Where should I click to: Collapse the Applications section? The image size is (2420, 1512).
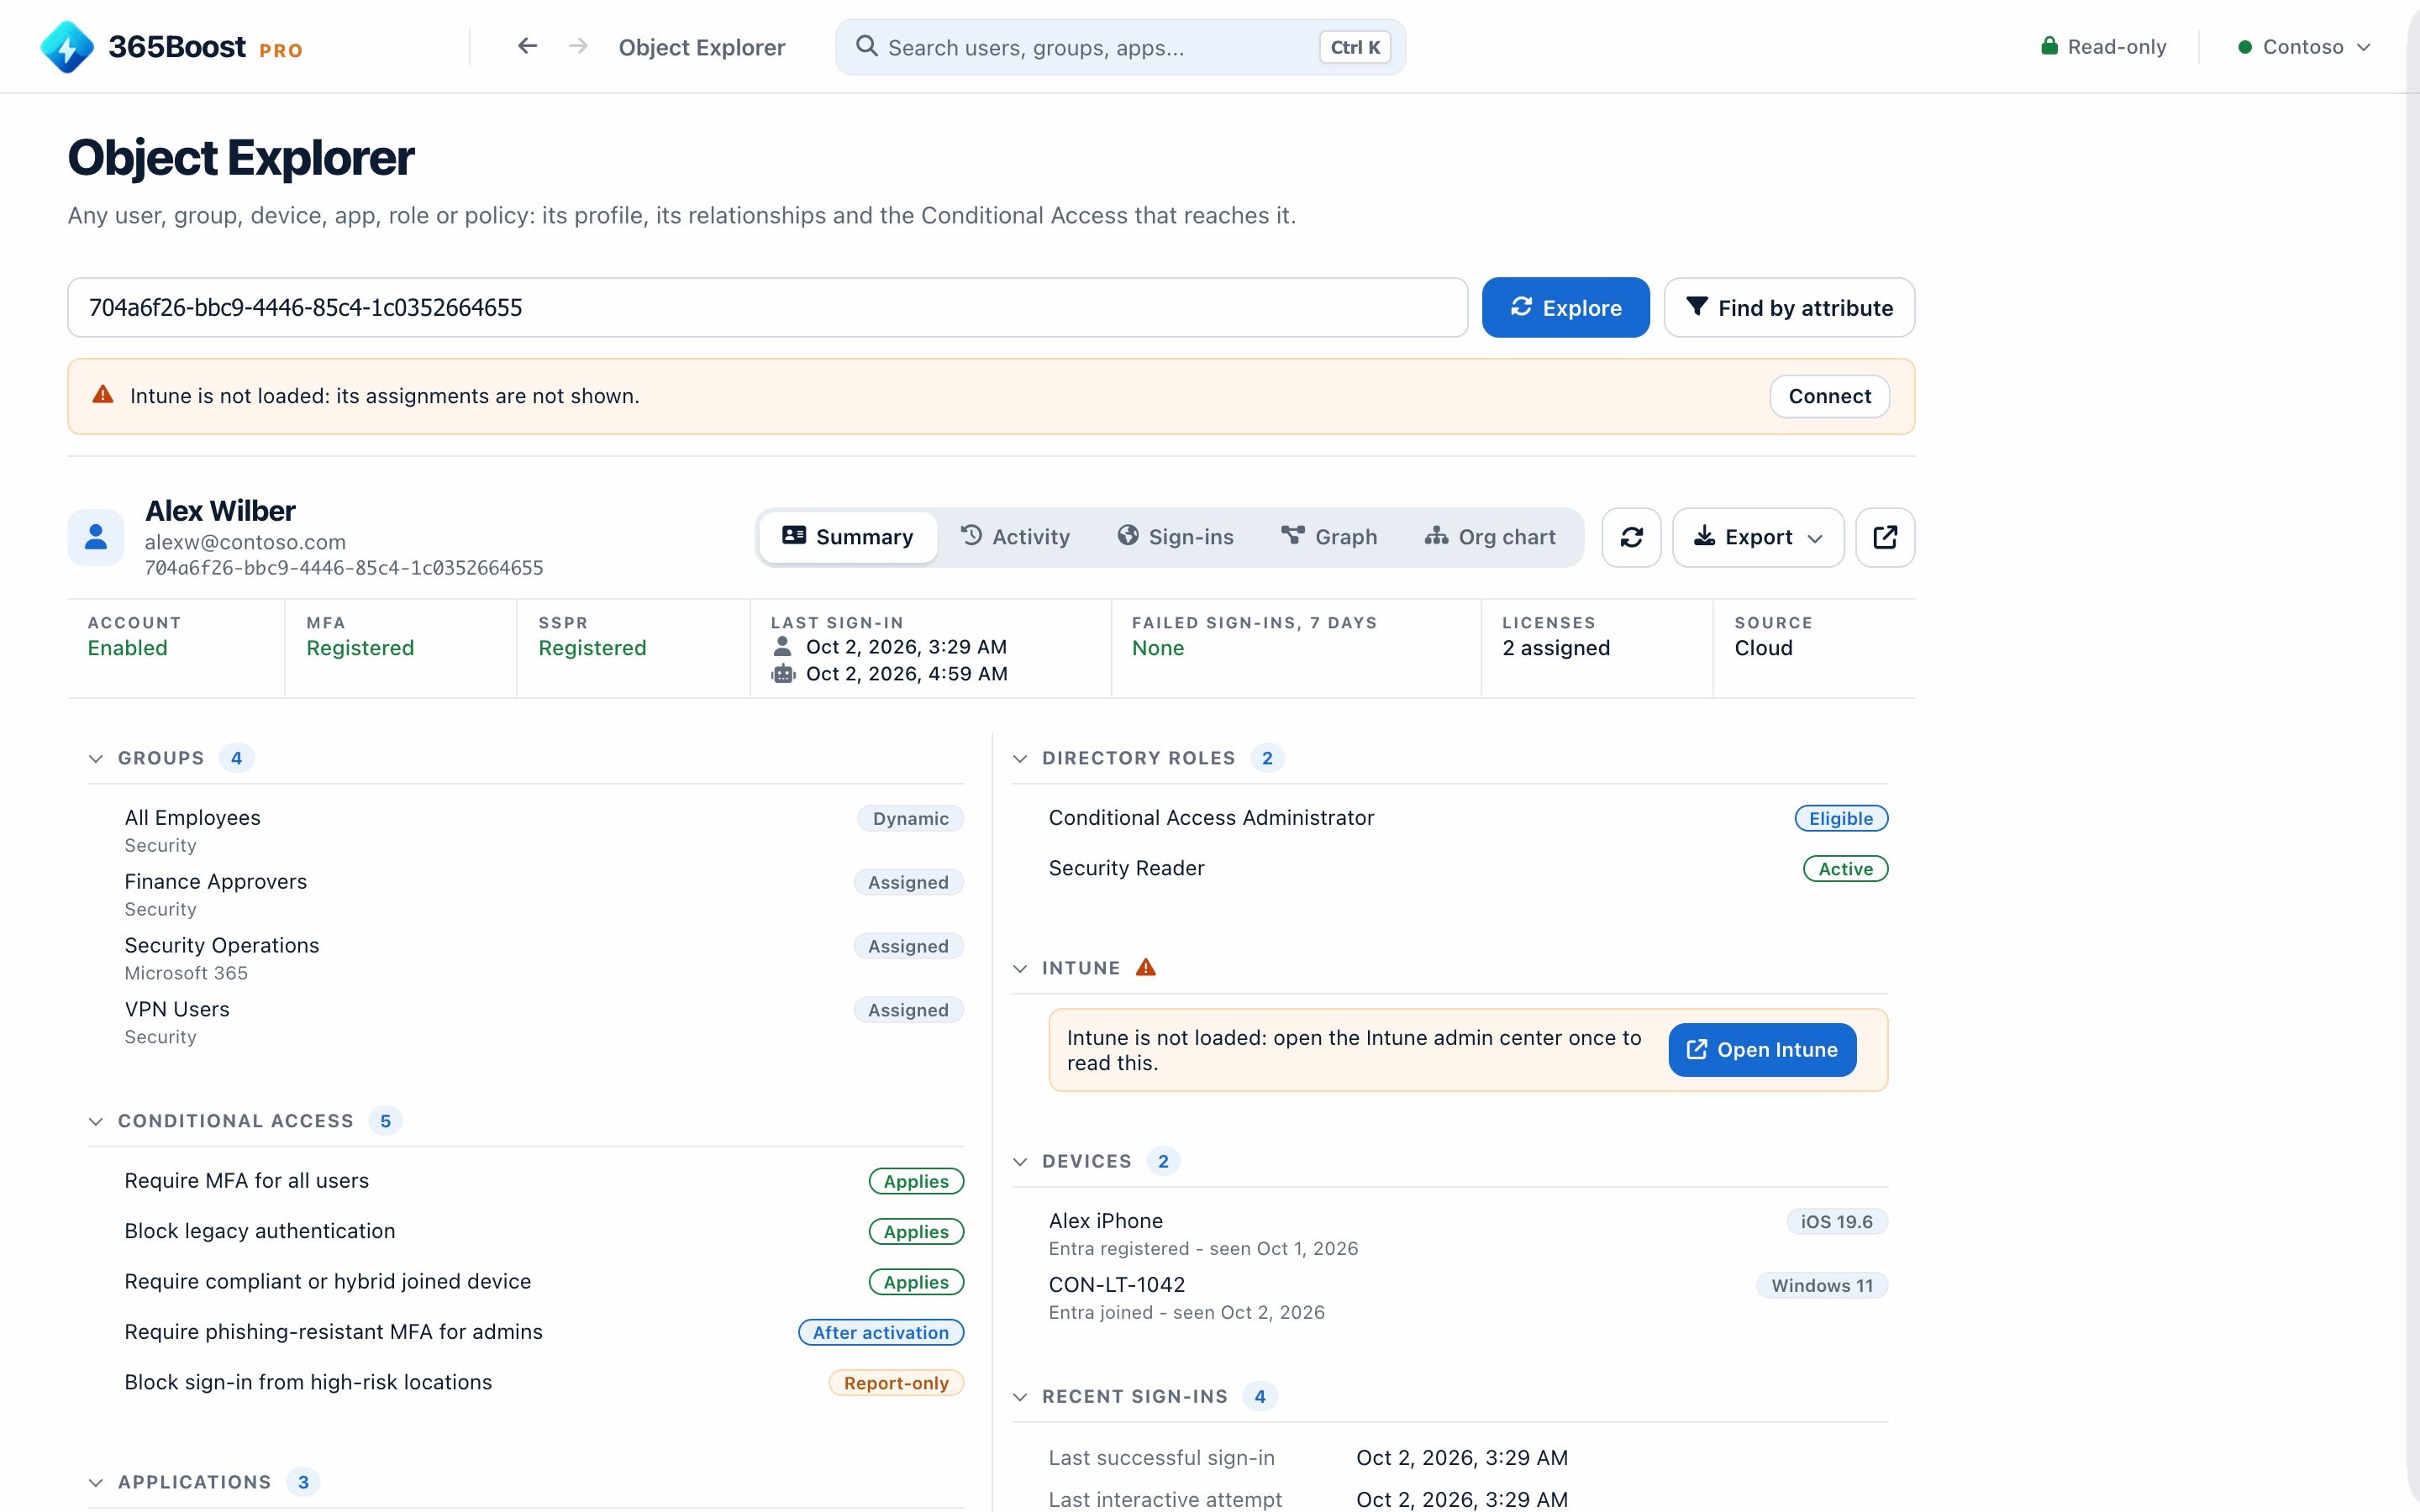(x=96, y=1482)
